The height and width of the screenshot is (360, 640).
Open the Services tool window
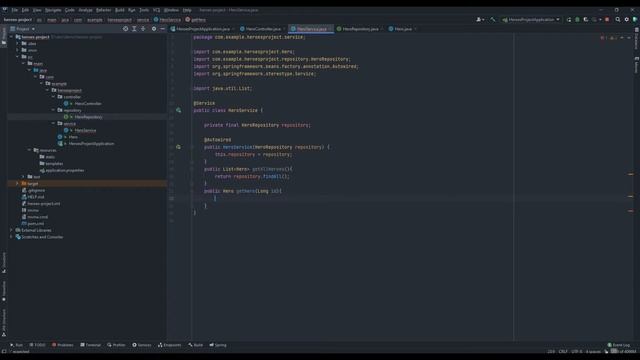pyautogui.click(x=142, y=345)
